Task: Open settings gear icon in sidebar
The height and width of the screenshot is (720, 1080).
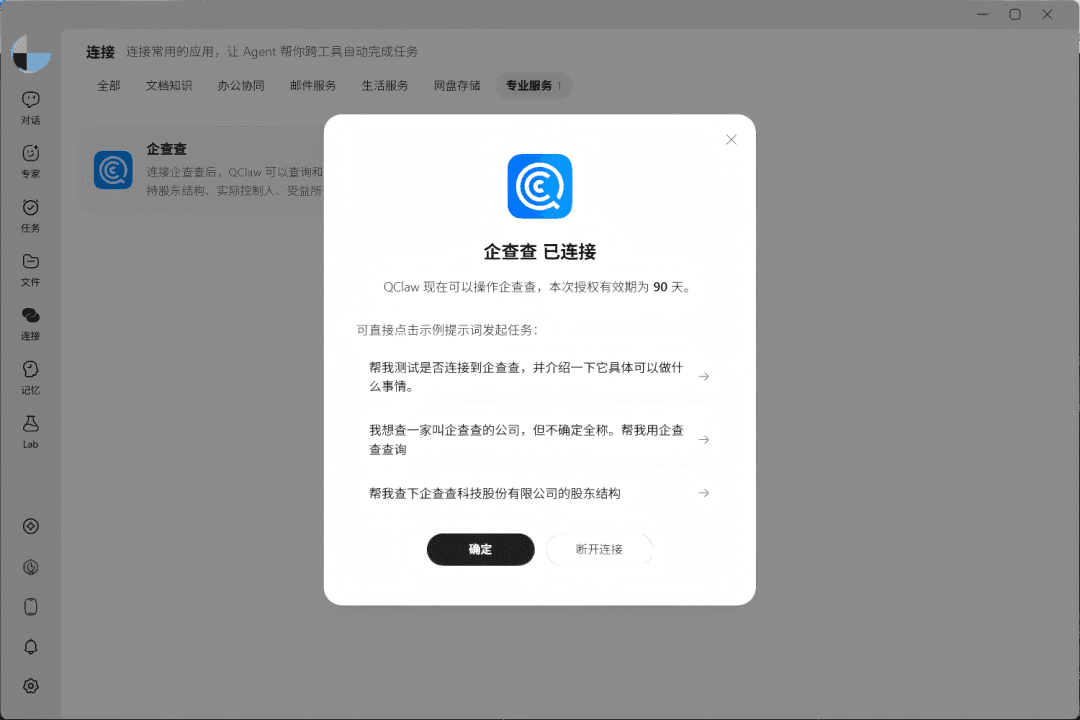Action: click(30, 686)
